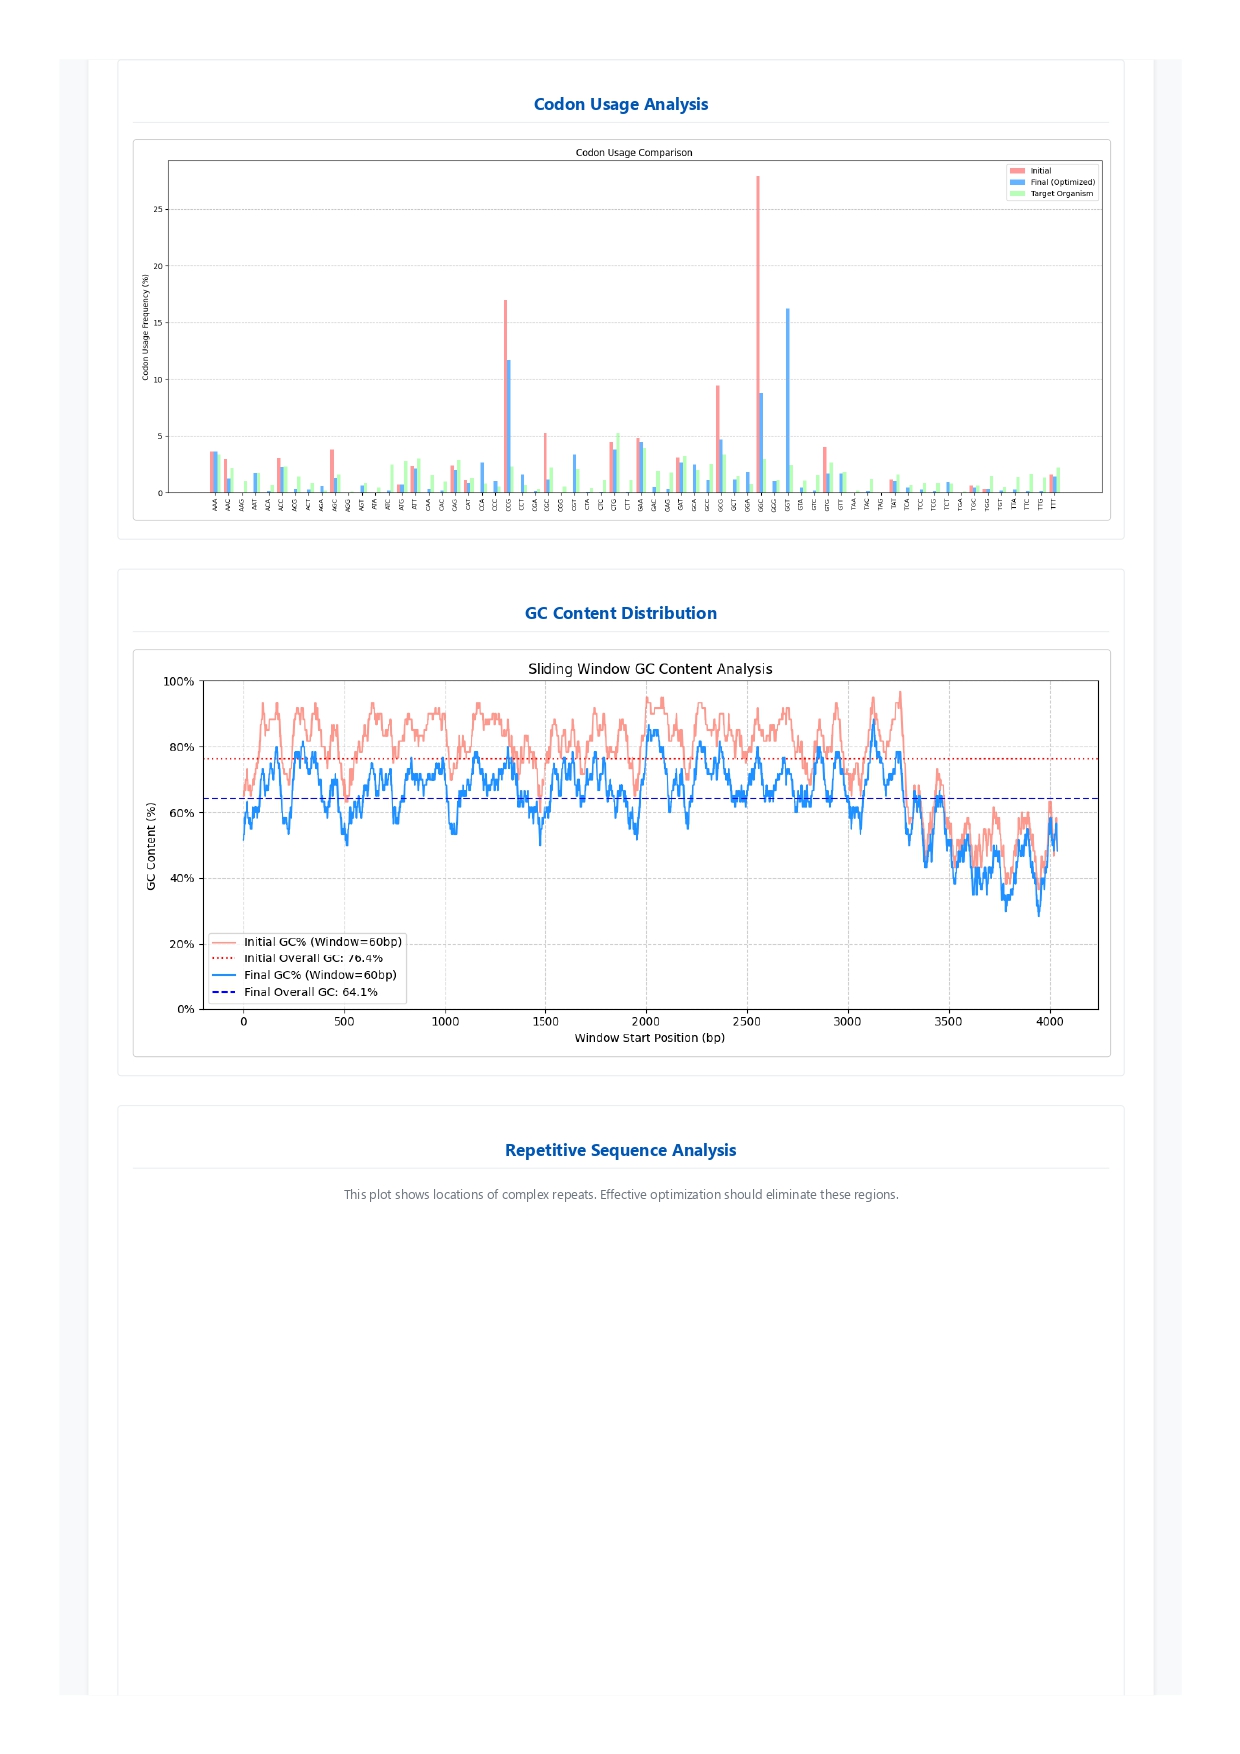Click the 'Codon Usage Frequency (%)' axis label
1240x1754 pixels.
(145, 327)
